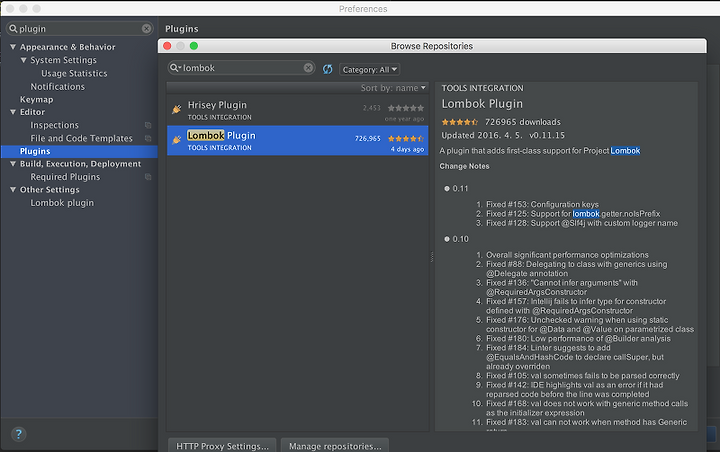Click the one year ago label
The height and width of the screenshot is (452, 720).
tap(404, 119)
